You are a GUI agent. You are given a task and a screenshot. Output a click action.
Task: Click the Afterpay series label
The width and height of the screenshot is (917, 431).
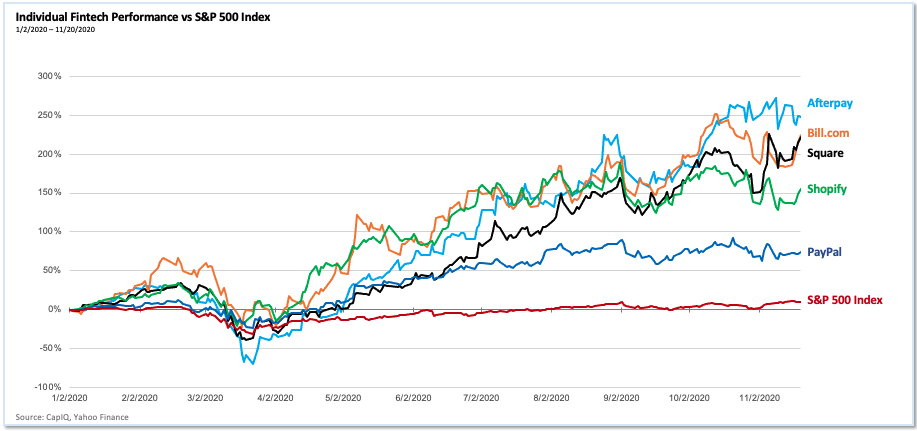[x=830, y=103]
